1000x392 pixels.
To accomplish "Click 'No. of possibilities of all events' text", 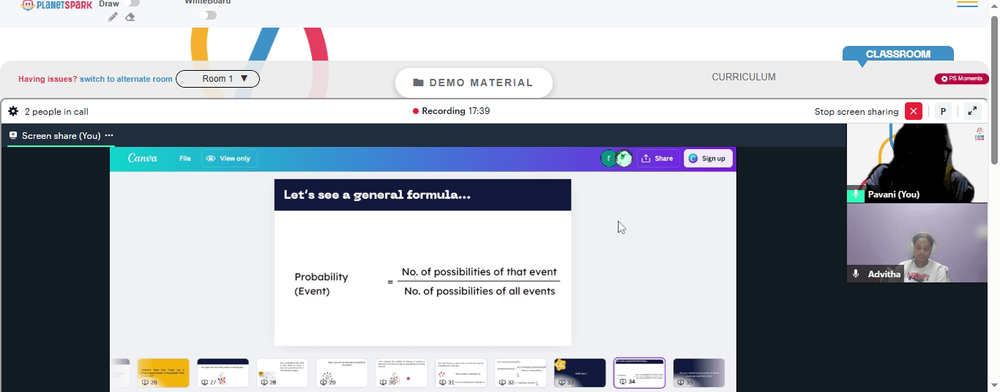I will click(x=480, y=291).
